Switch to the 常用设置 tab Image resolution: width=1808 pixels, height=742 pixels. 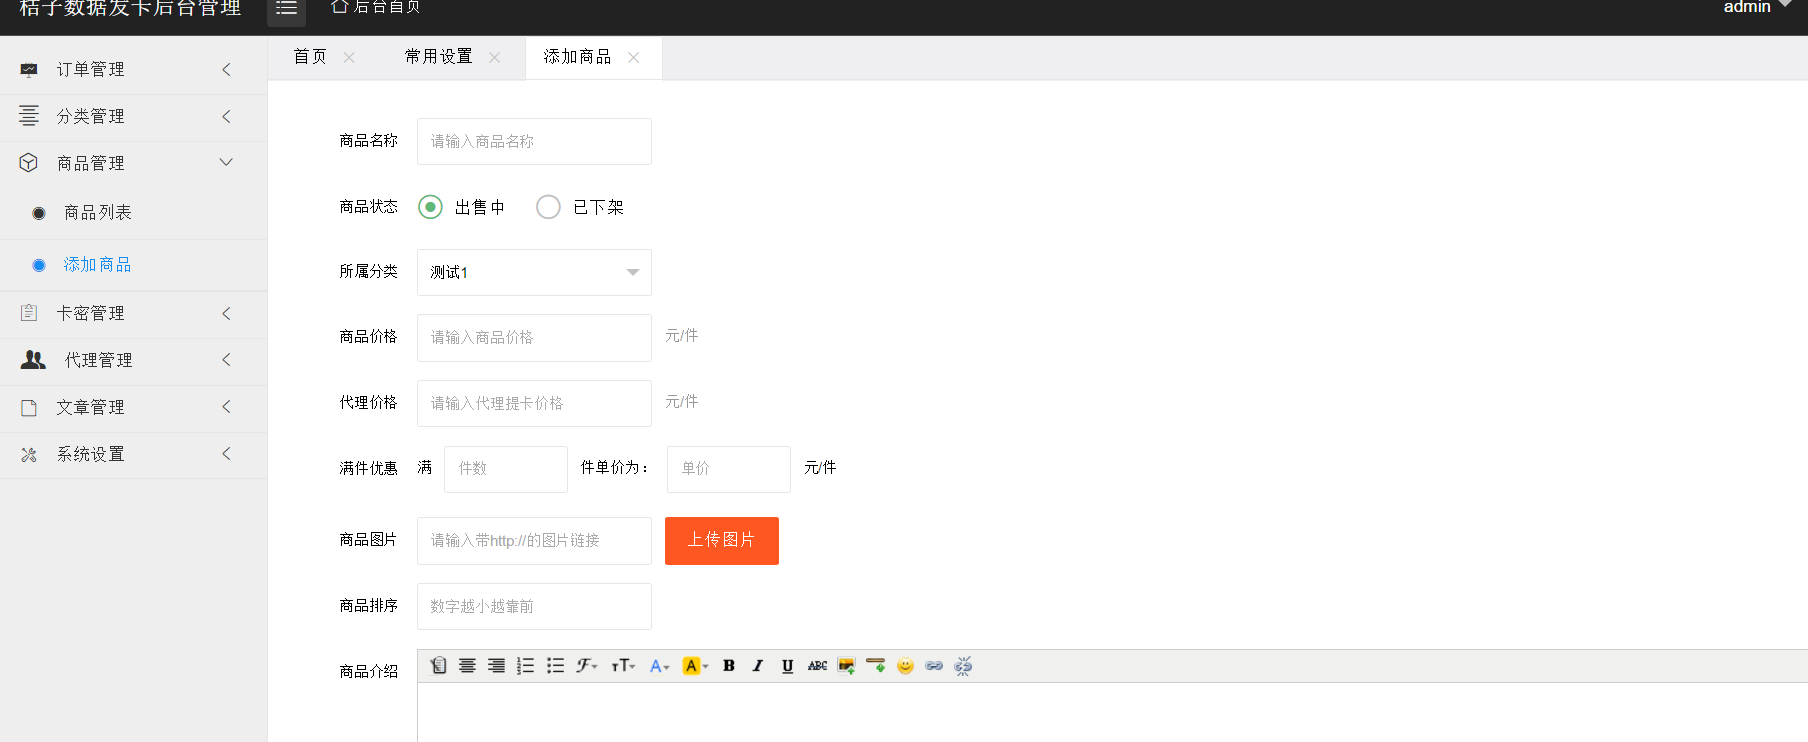439,57
